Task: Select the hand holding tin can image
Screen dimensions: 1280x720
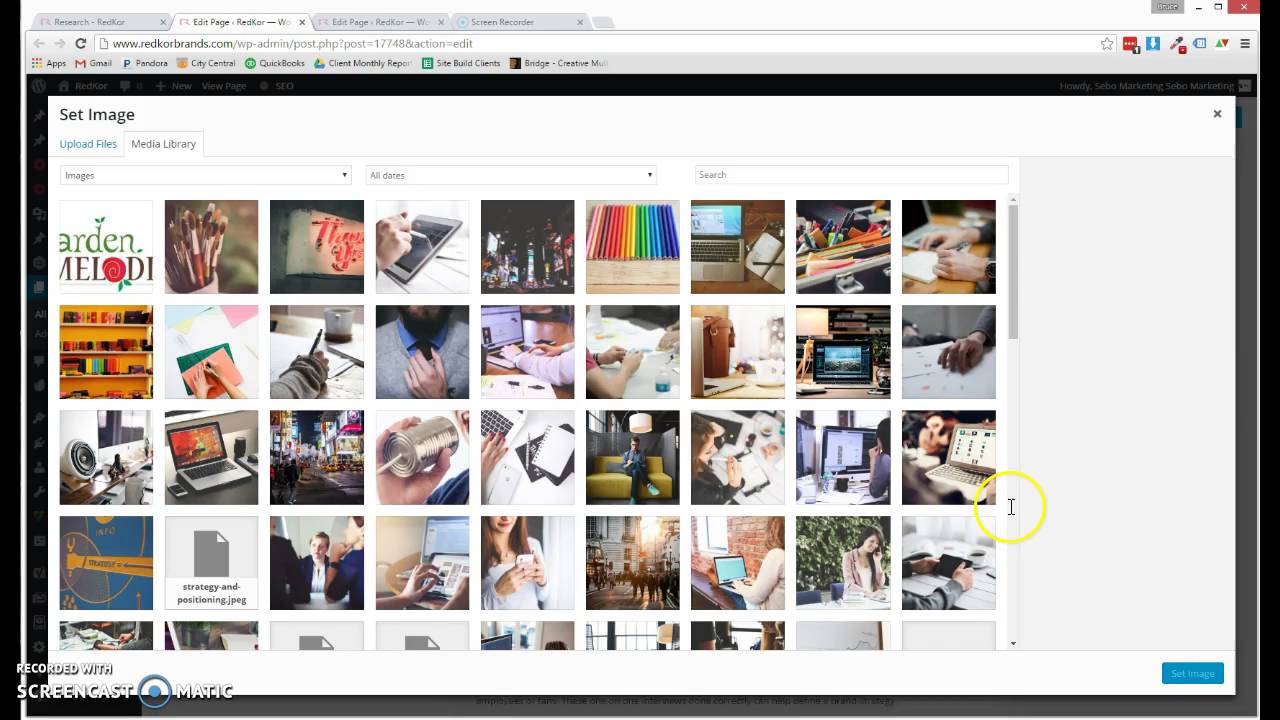Action: 422,457
